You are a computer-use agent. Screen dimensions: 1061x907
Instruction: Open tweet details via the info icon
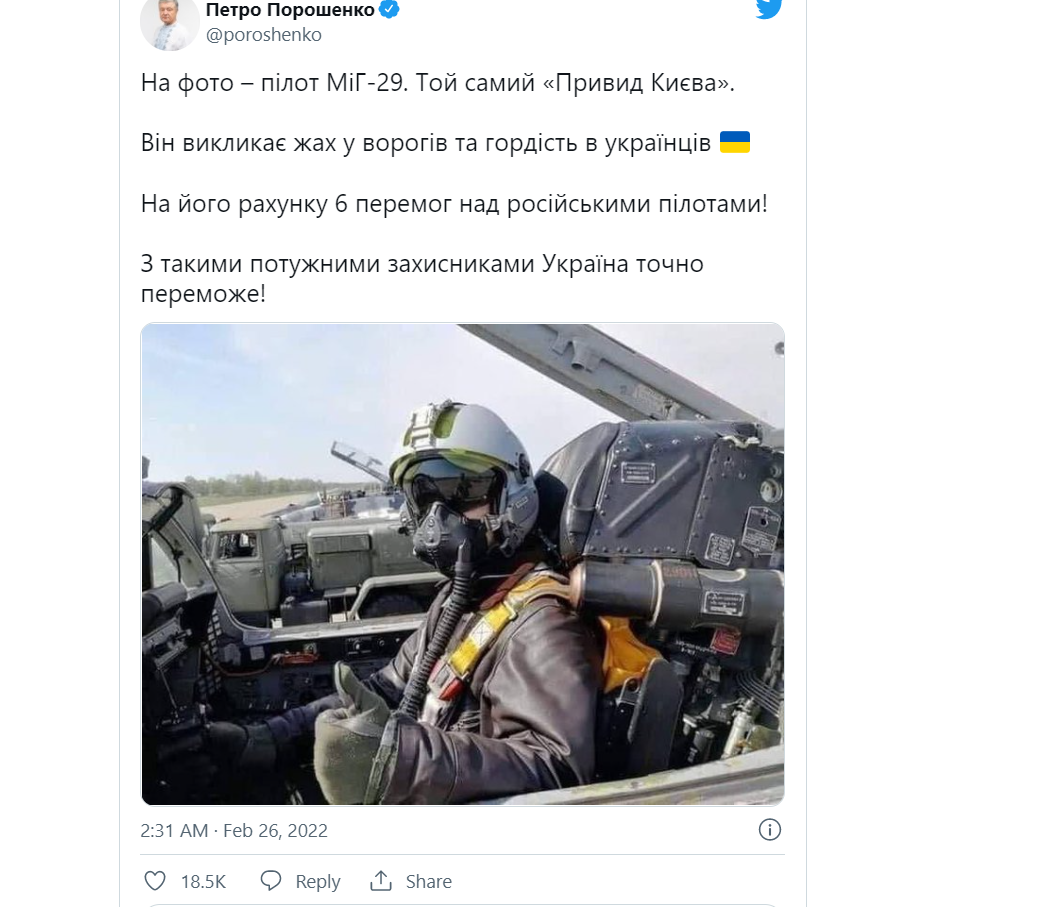click(769, 830)
